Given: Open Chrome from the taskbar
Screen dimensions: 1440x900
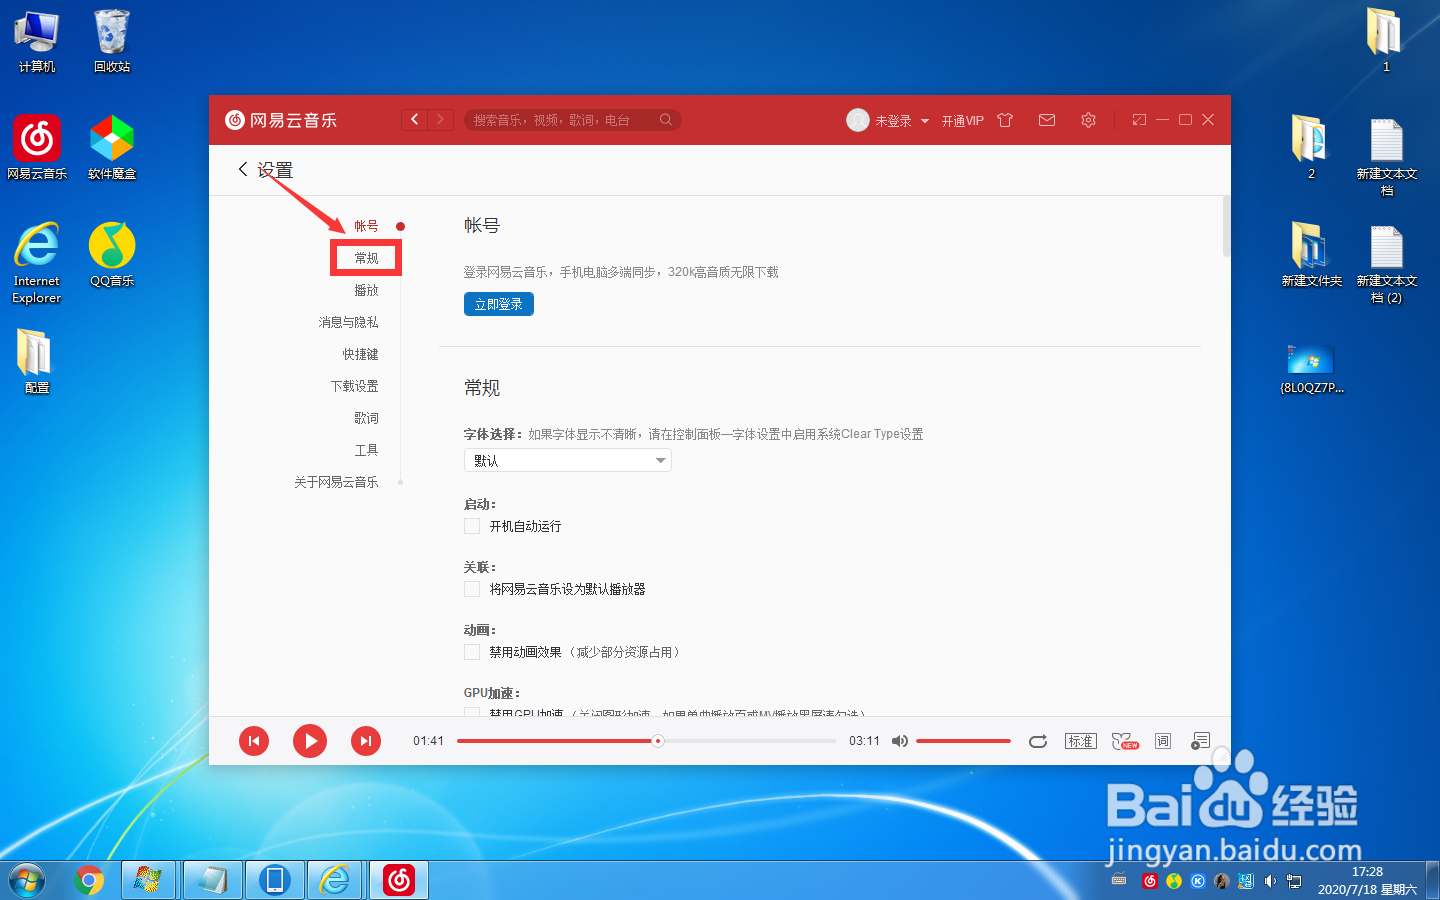Looking at the screenshot, I should point(89,880).
